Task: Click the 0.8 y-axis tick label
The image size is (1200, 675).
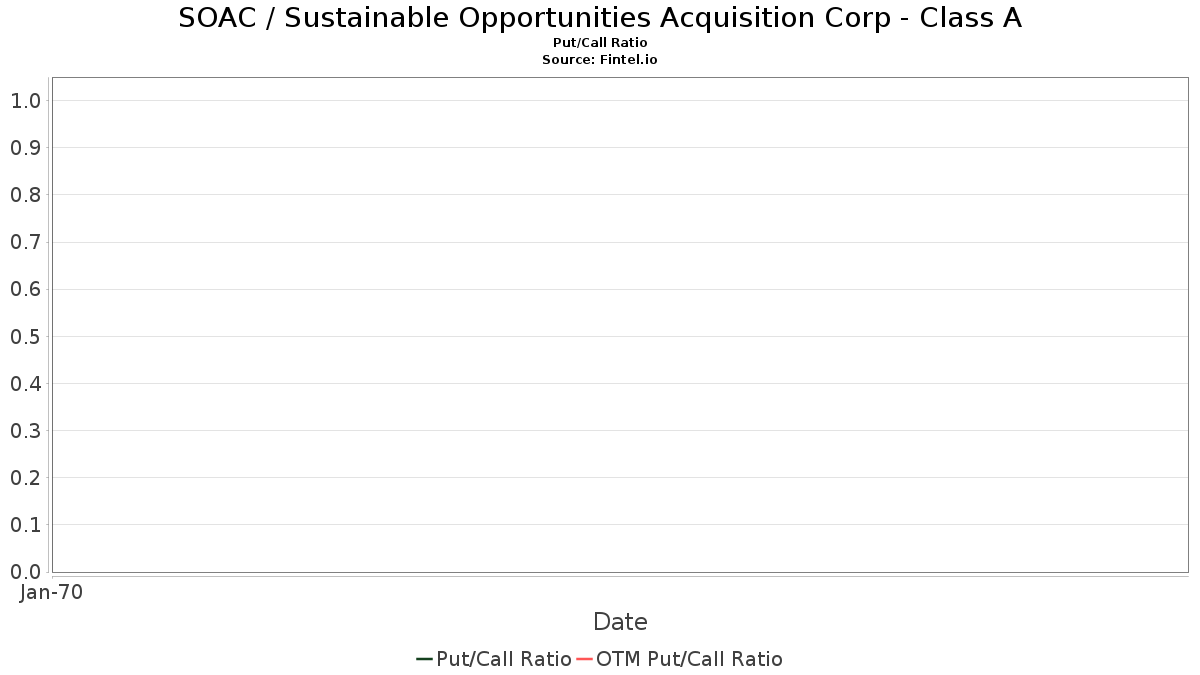Action: [x=25, y=195]
